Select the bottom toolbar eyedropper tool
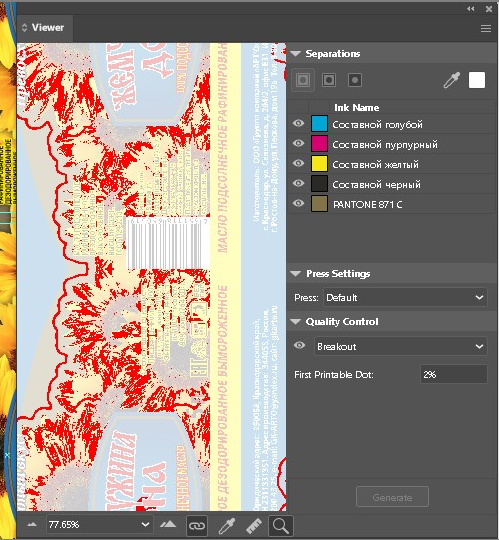 click(x=227, y=526)
